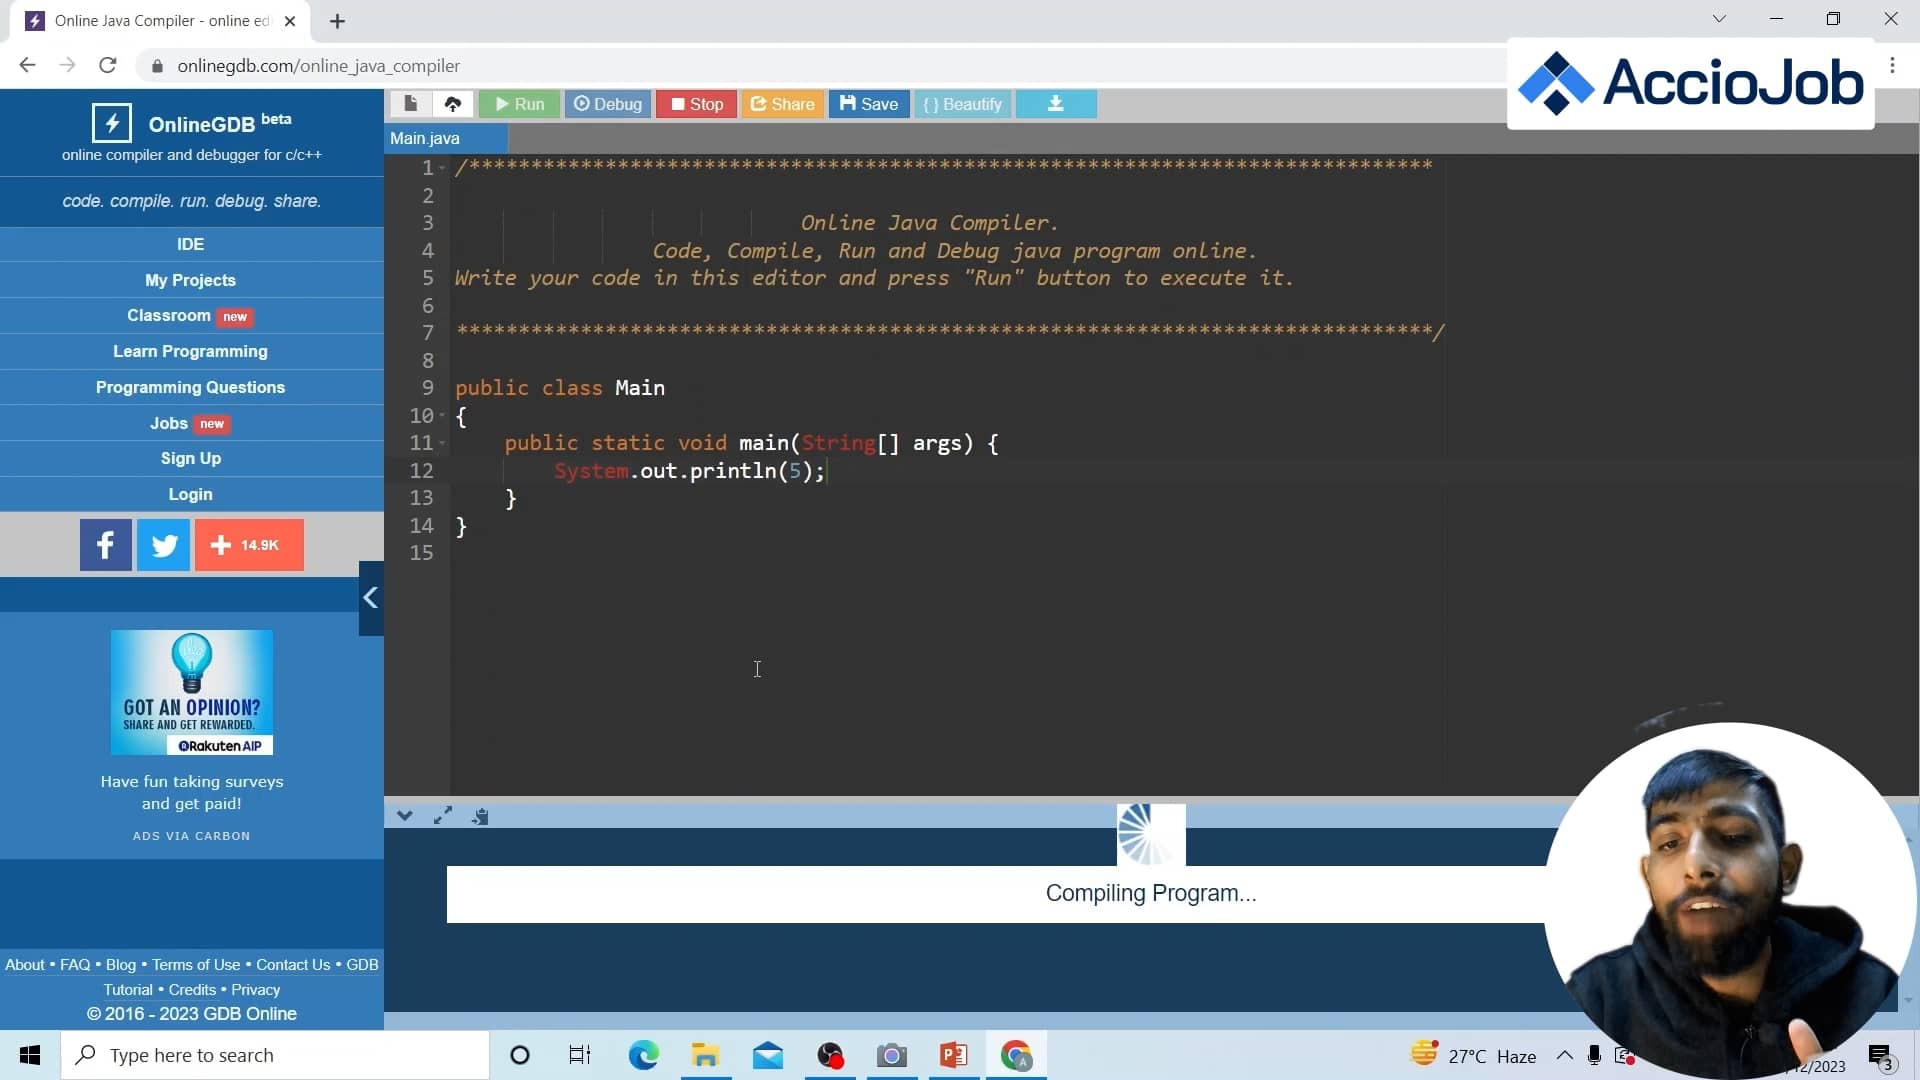Run the Java program
The width and height of the screenshot is (1920, 1080).
click(519, 104)
